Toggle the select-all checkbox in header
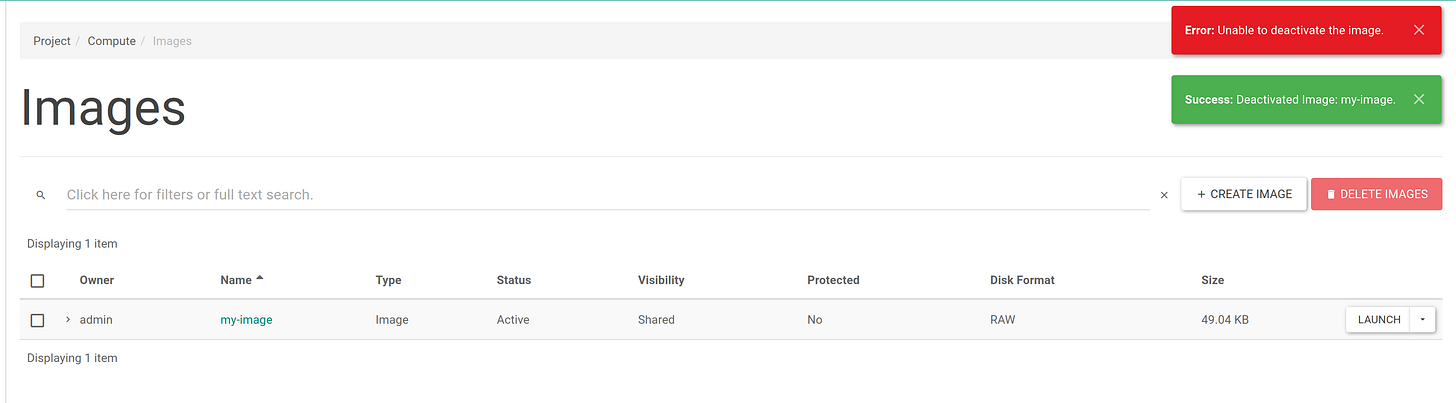The height and width of the screenshot is (403, 1456). 37,281
